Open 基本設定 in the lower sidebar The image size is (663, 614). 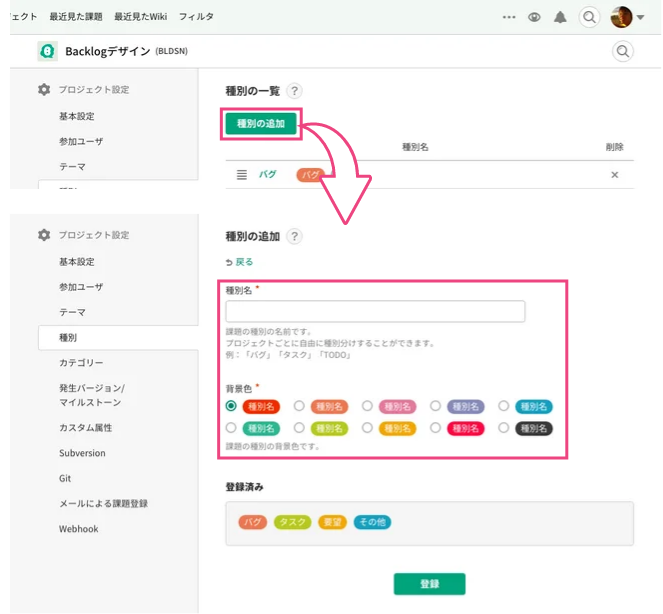tap(77, 262)
